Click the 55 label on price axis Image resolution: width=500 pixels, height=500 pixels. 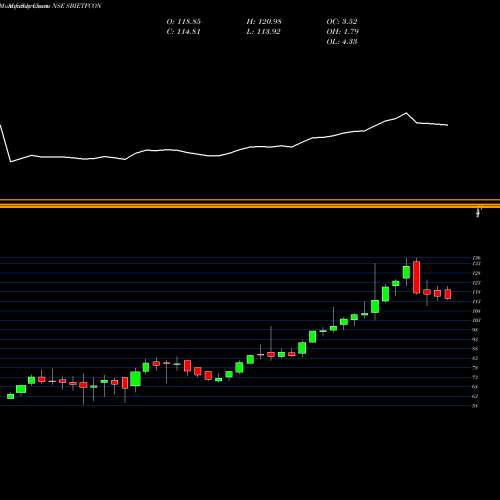point(475,406)
